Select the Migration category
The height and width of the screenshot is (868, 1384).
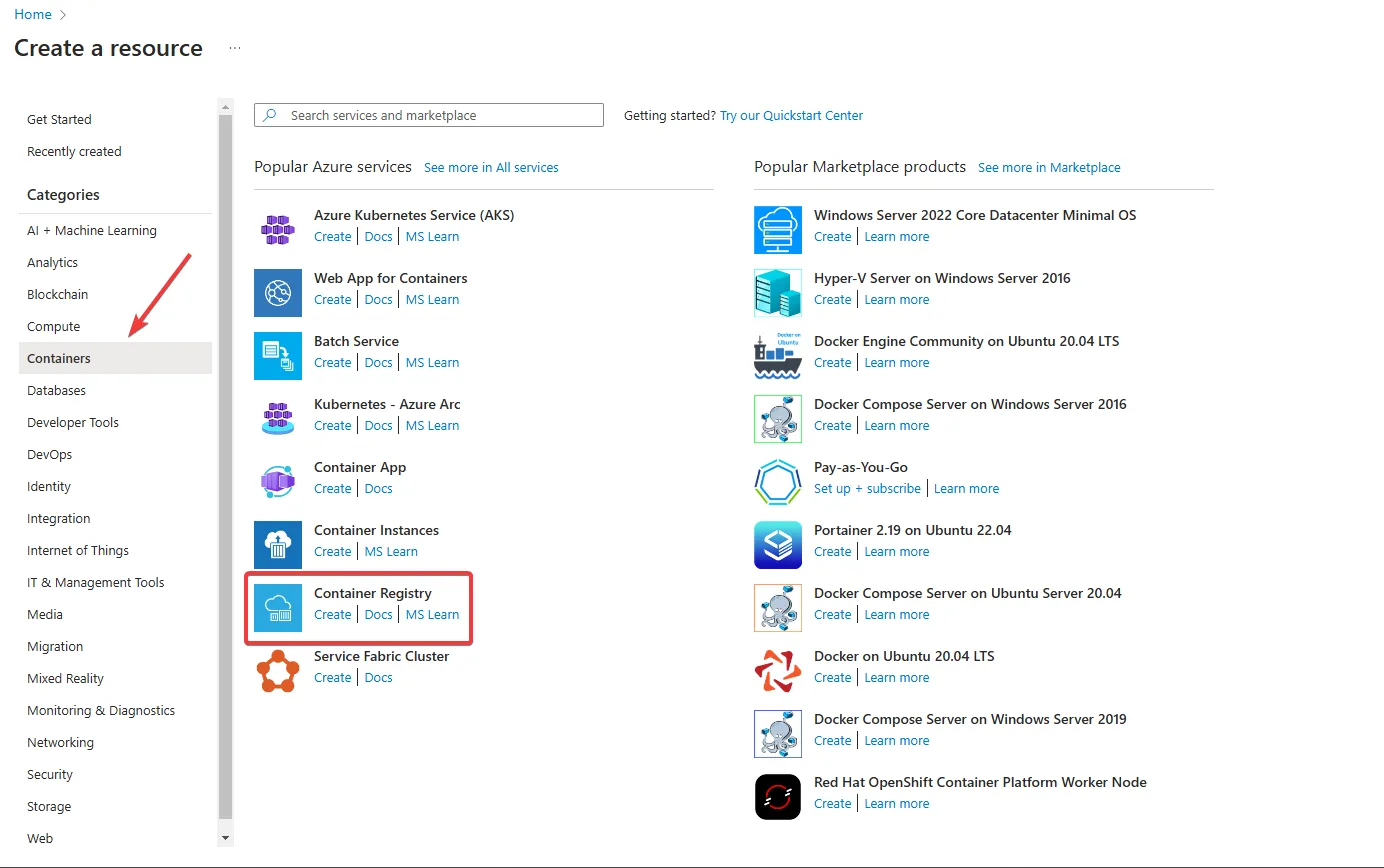coord(115,646)
